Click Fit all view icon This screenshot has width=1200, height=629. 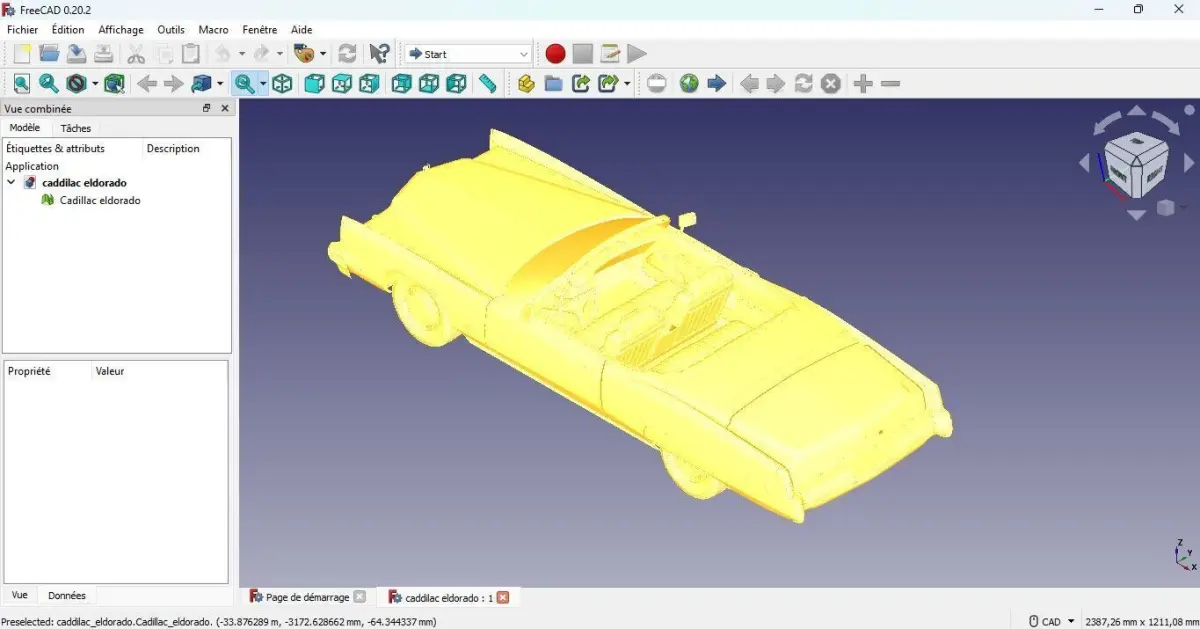point(22,84)
